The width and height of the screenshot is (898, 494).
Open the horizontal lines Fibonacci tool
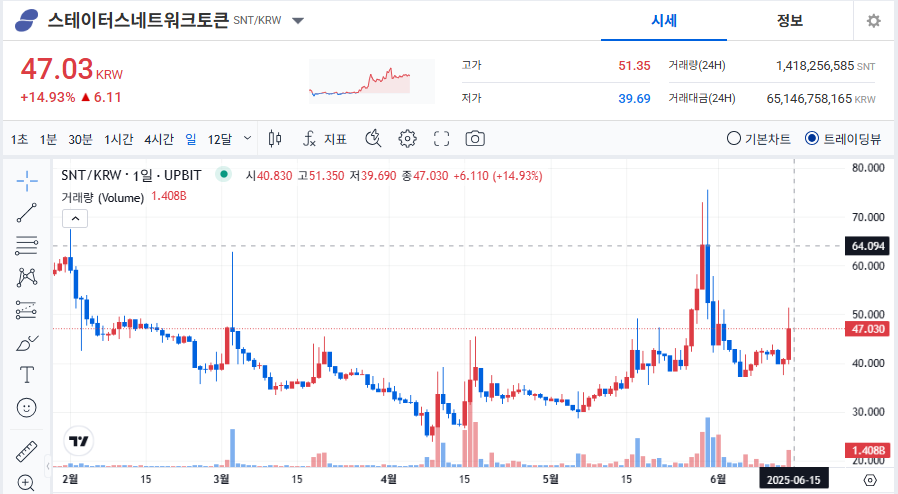pyautogui.click(x=27, y=246)
